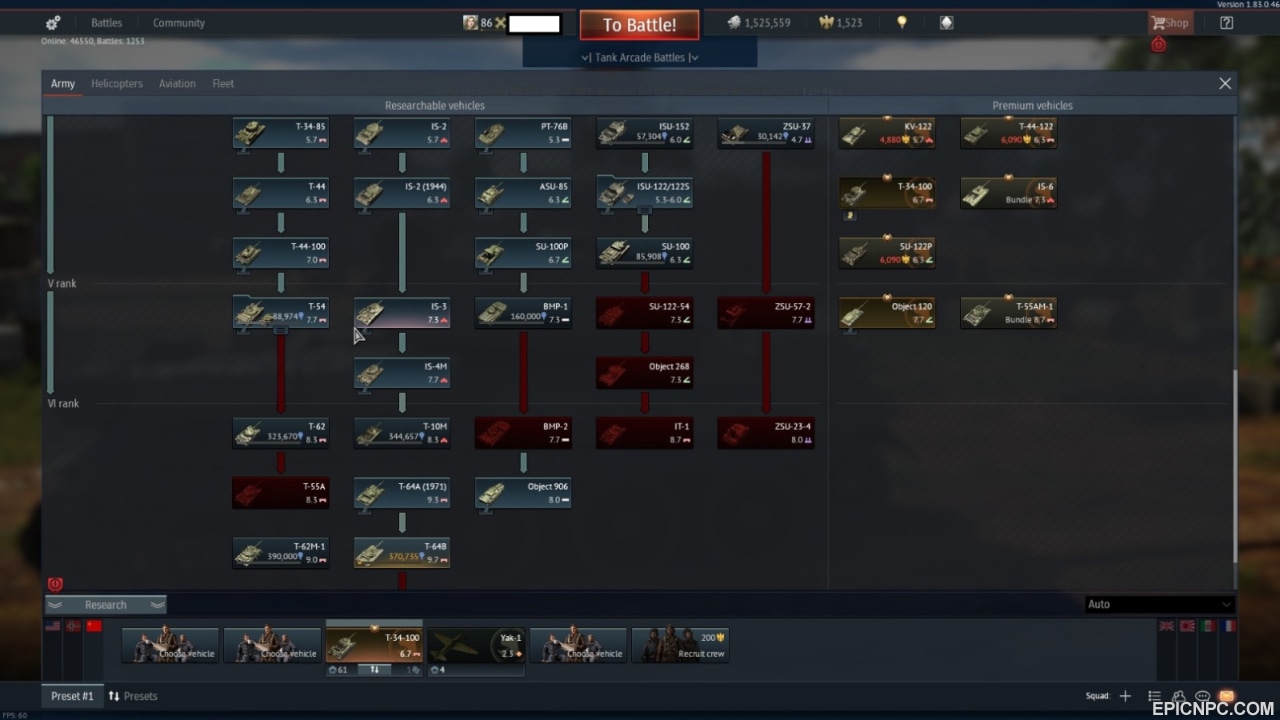Select the Great Britain nation flag
Screen dimensions: 1280x720
(1166, 626)
